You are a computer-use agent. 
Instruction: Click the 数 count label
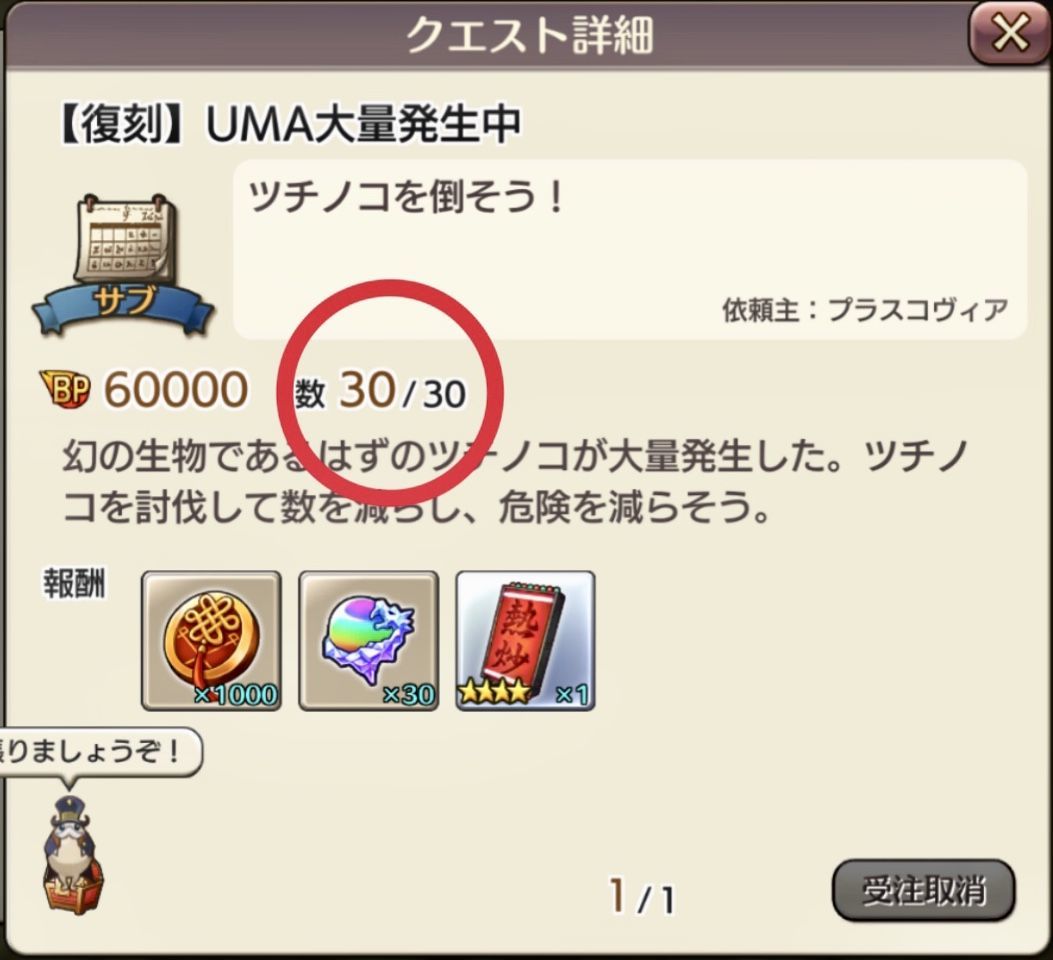tap(310, 393)
